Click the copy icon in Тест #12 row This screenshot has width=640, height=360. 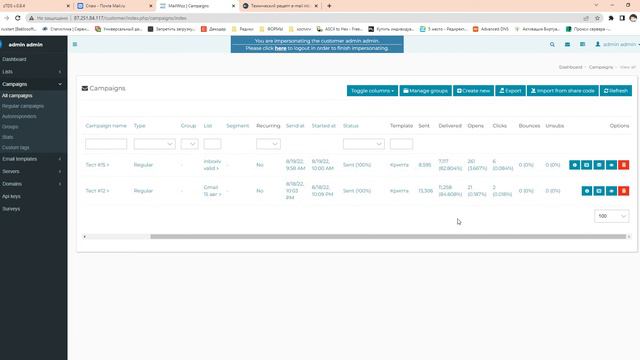coord(599,191)
